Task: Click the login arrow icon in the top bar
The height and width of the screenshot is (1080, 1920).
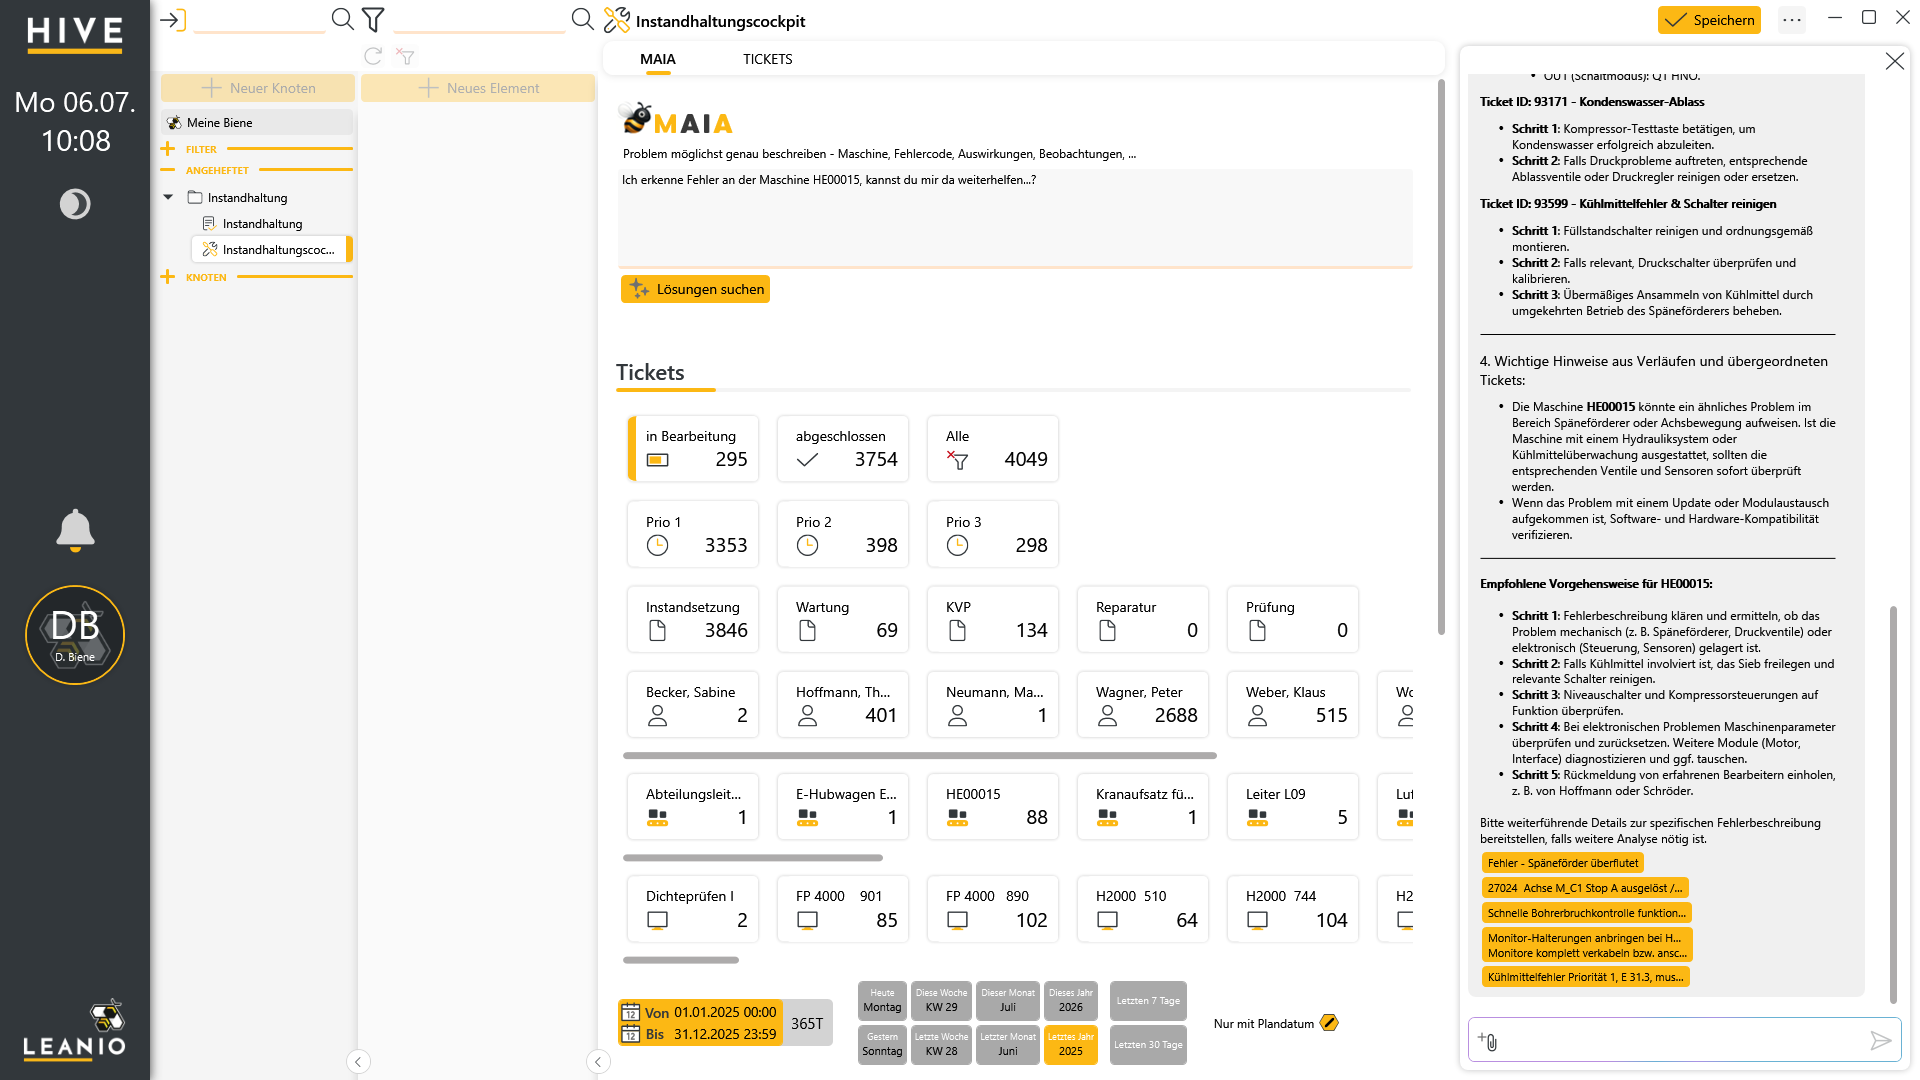Action: [172, 20]
